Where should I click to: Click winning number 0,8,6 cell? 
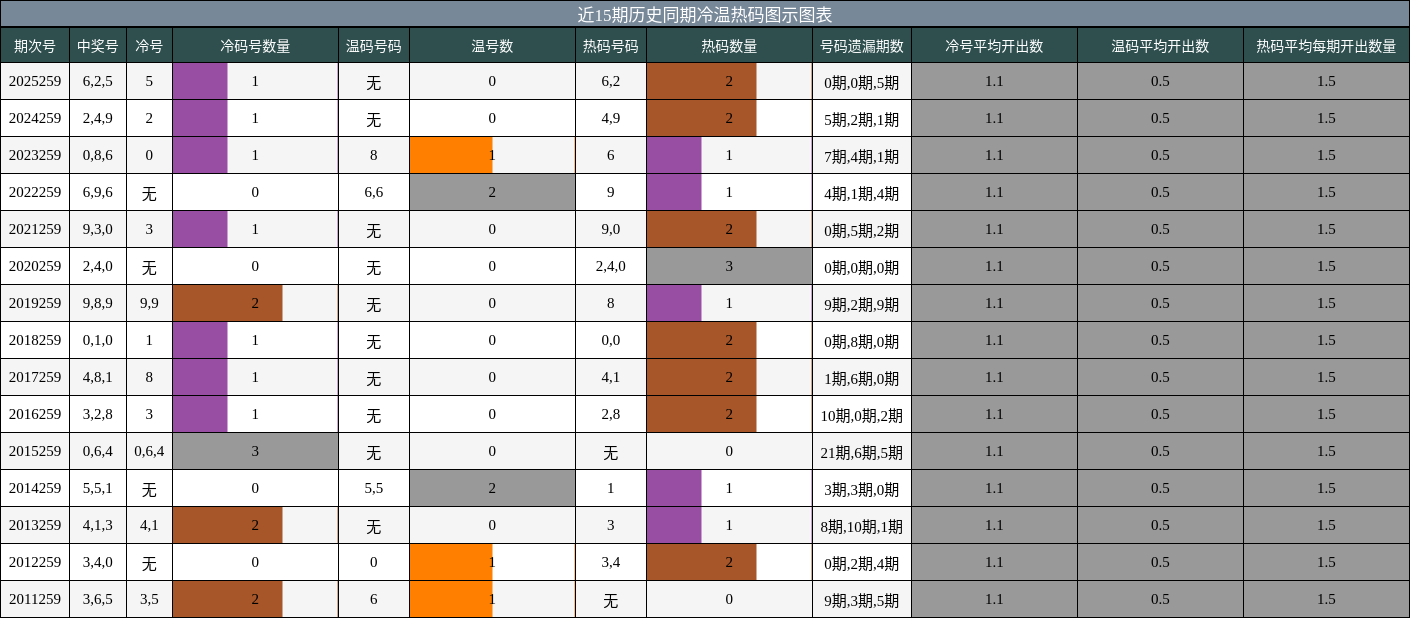(98, 155)
